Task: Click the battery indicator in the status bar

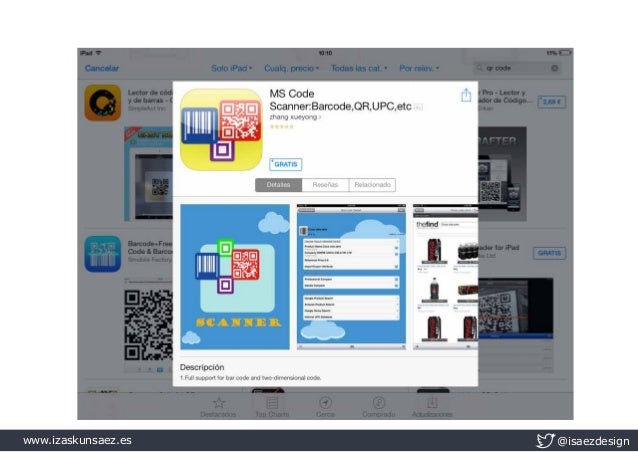Action: pos(565,53)
